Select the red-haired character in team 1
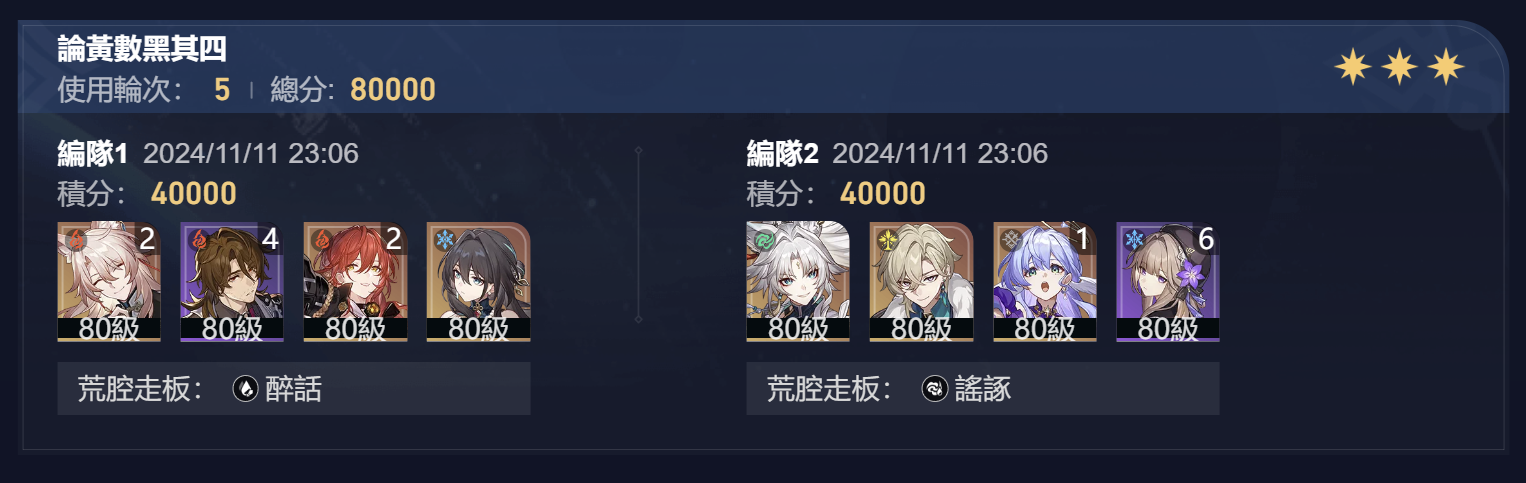This screenshot has height=483, width=1526. pos(355,281)
